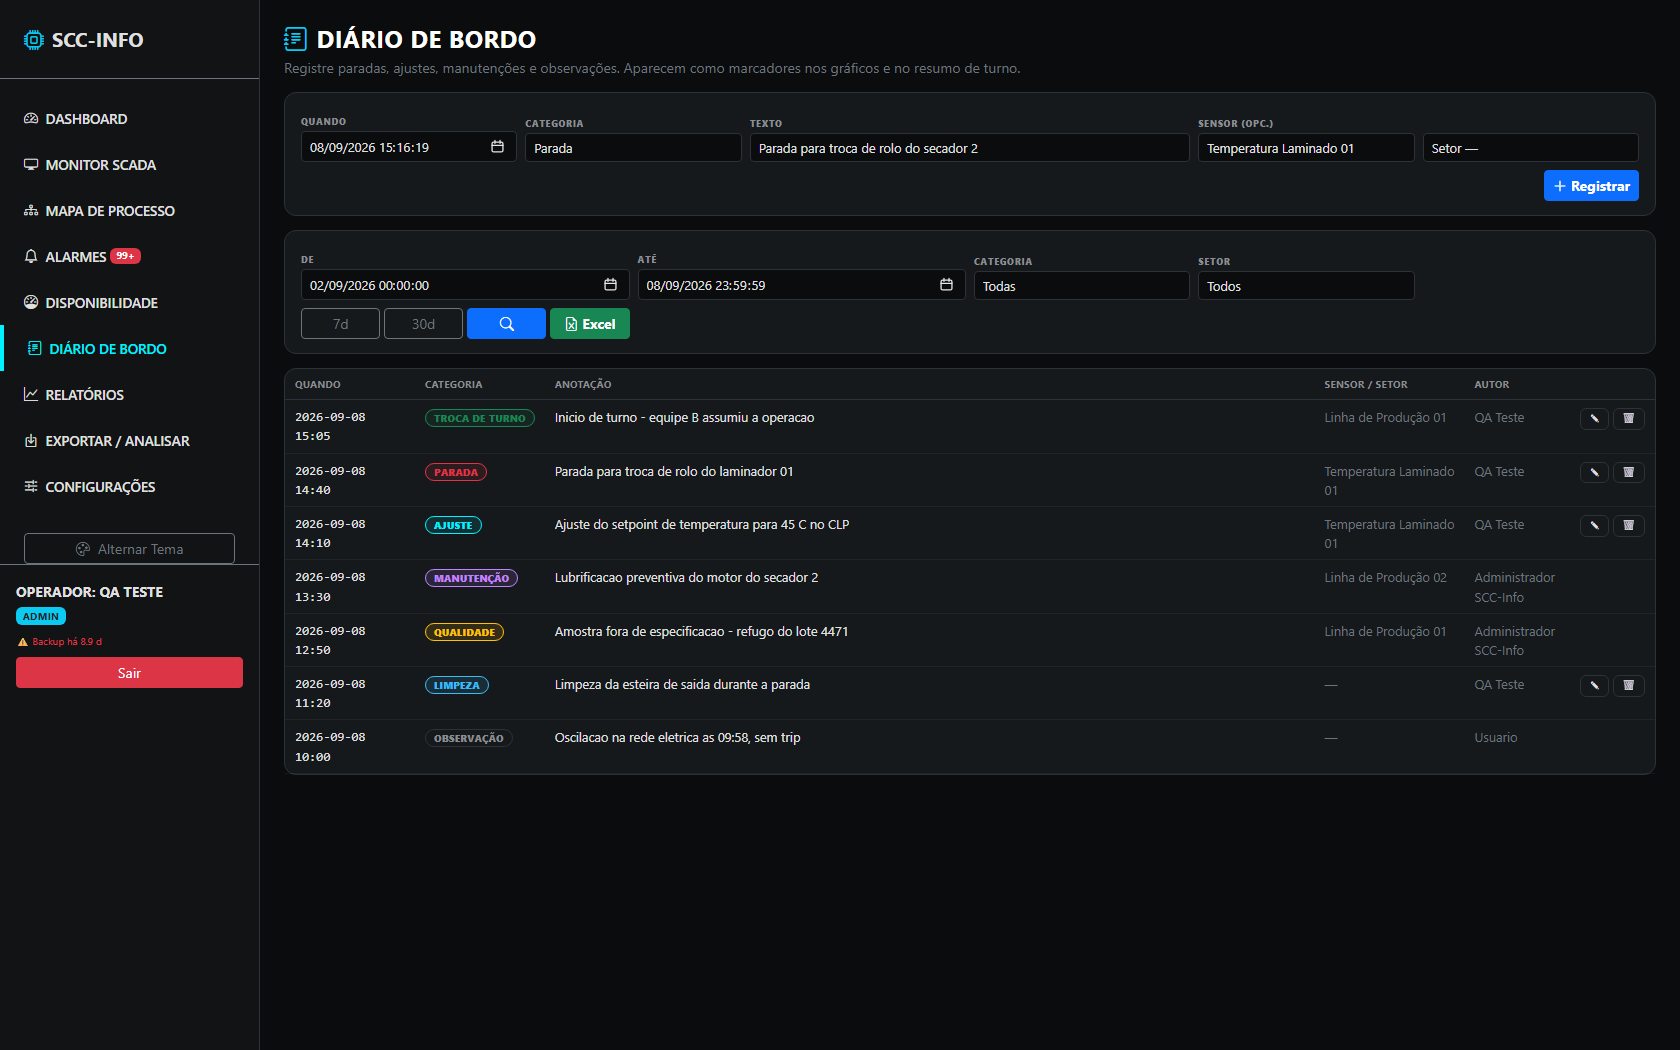Delete the 'Inicio de turno' log entry
Viewport: 1680px width, 1050px height.
coord(1628,419)
